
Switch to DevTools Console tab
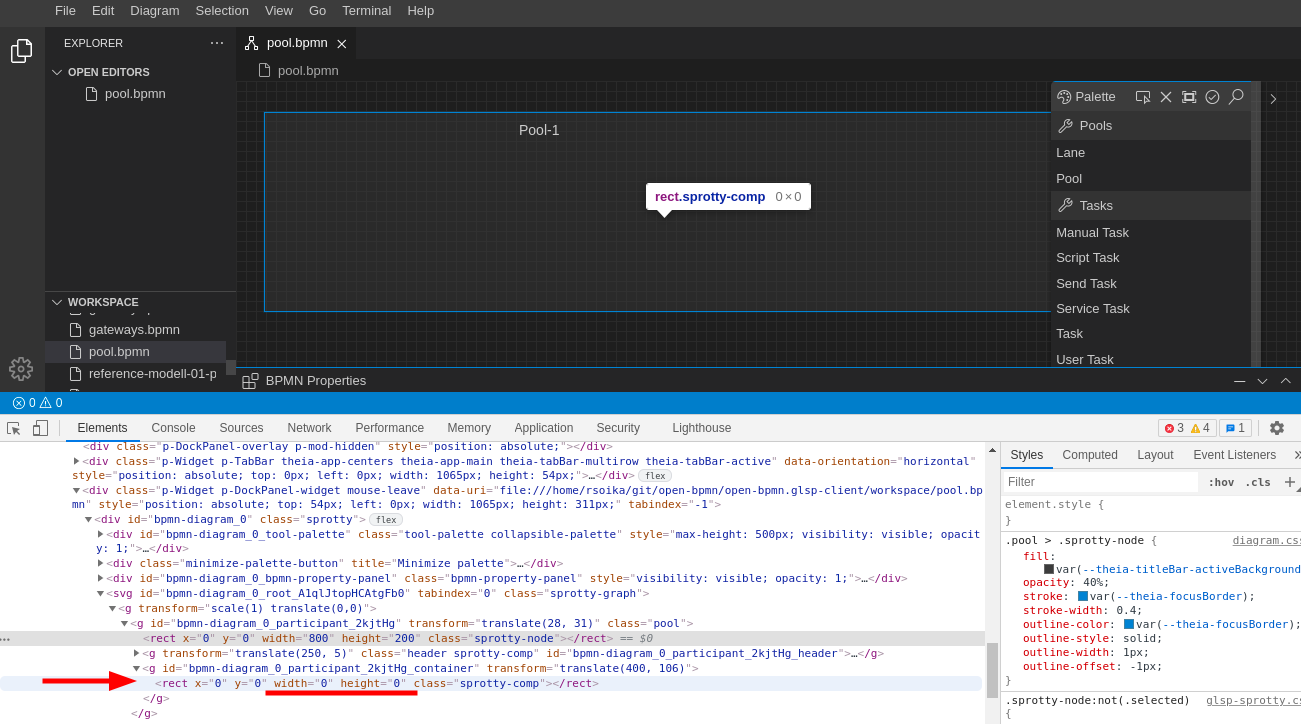[x=173, y=428]
